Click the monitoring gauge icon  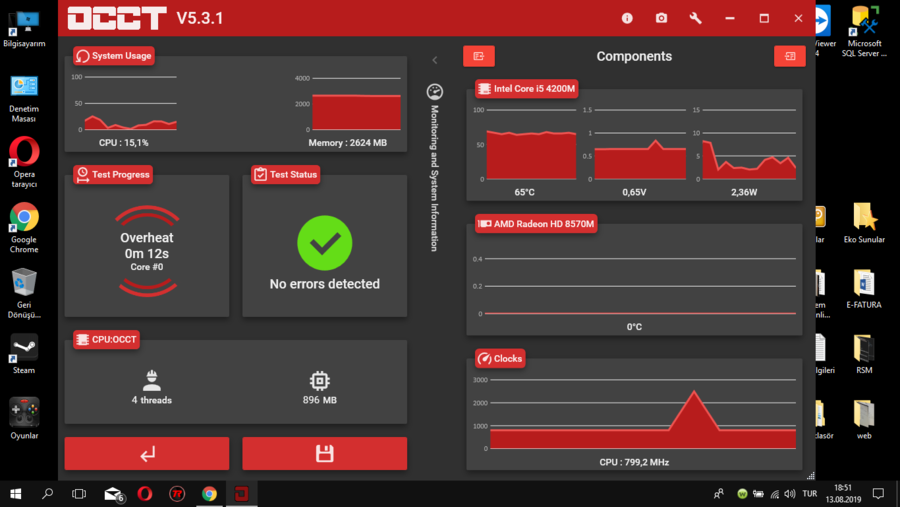[435, 92]
